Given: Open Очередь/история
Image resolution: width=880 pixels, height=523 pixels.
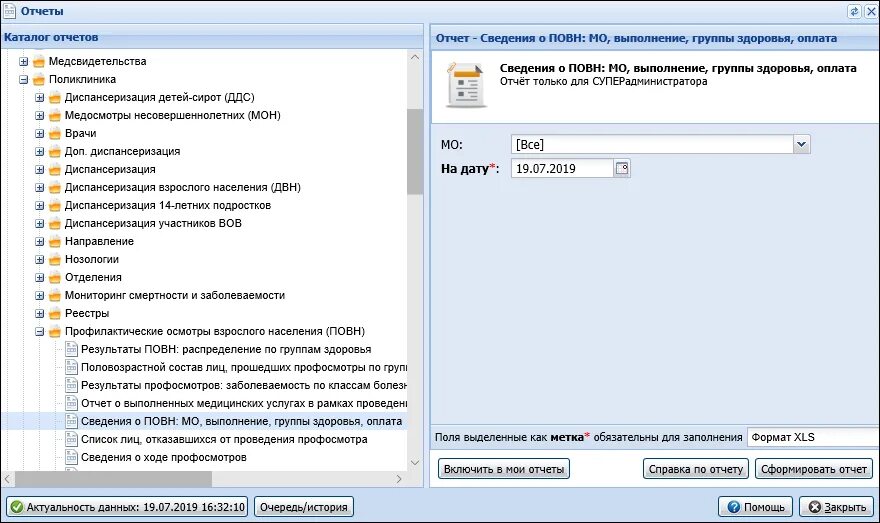Looking at the screenshot, I should pos(304,507).
